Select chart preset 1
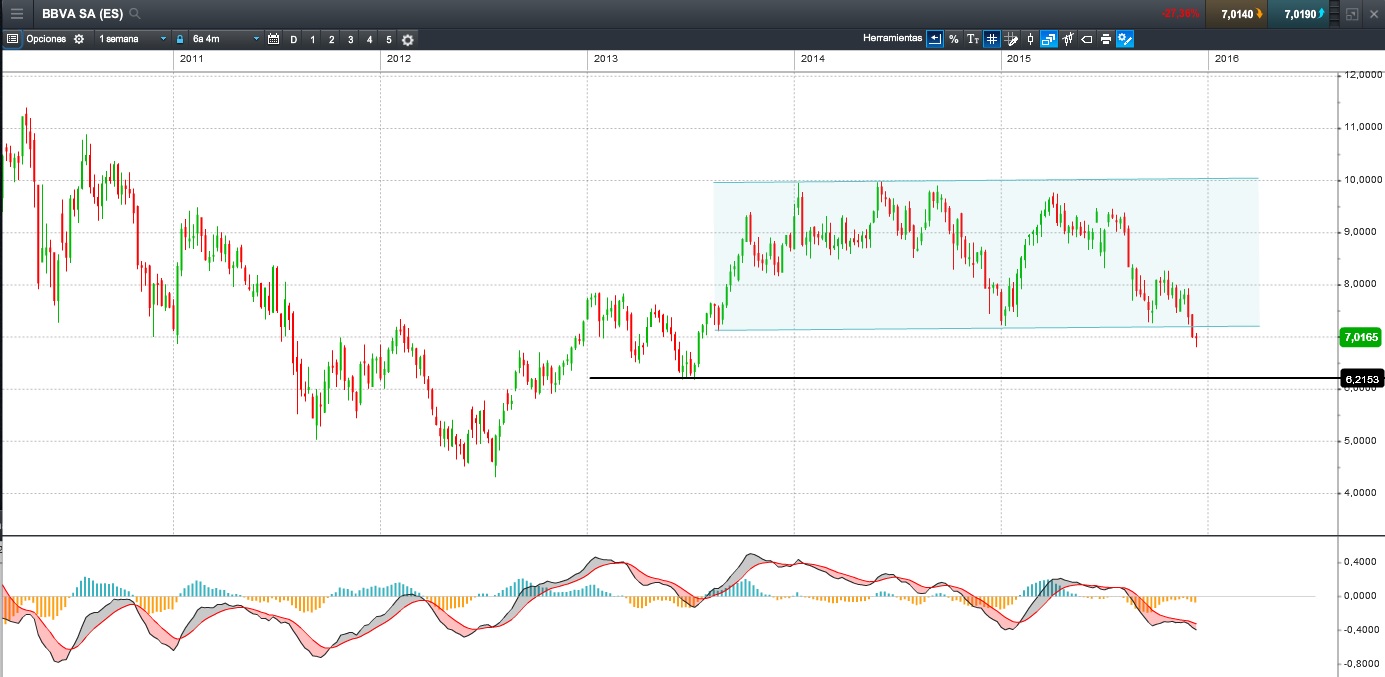1385x677 pixels. point(312,39)
